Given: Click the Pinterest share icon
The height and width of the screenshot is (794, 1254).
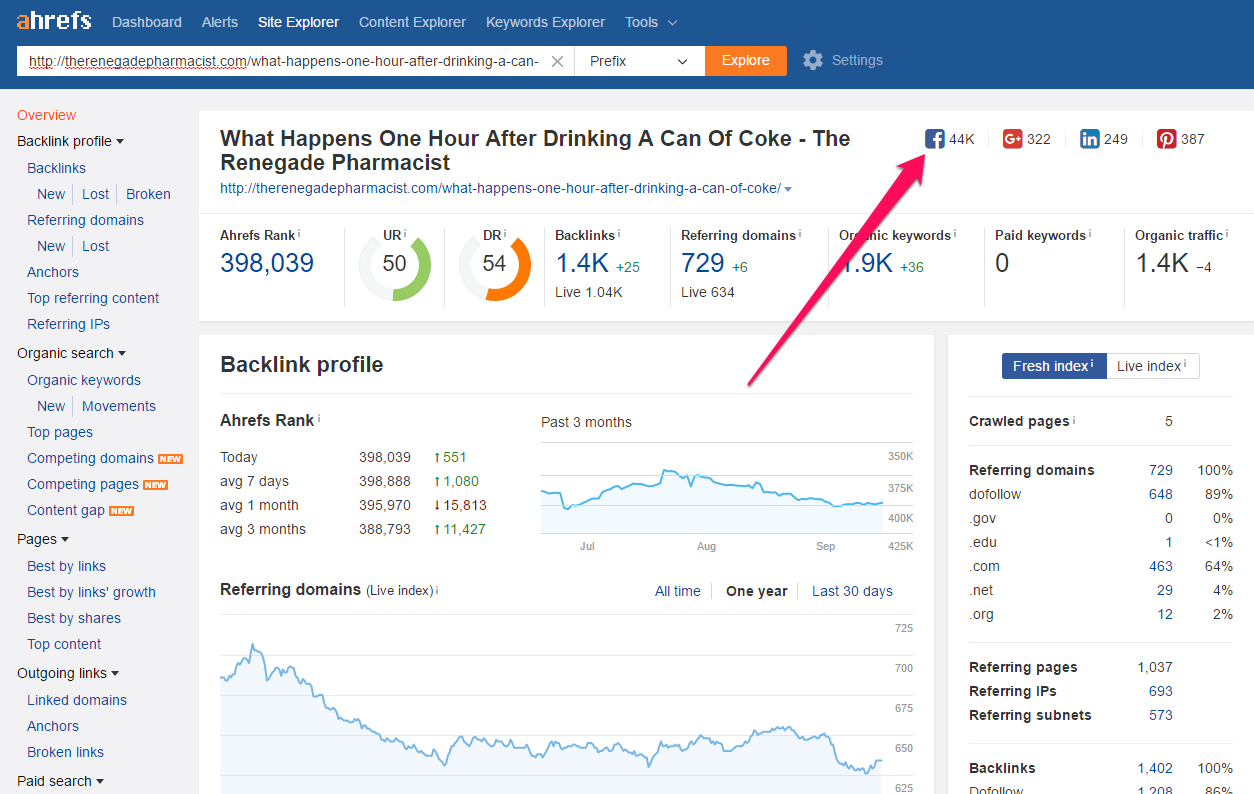Looking at the screenshot, I should (x=1167, y=139).
